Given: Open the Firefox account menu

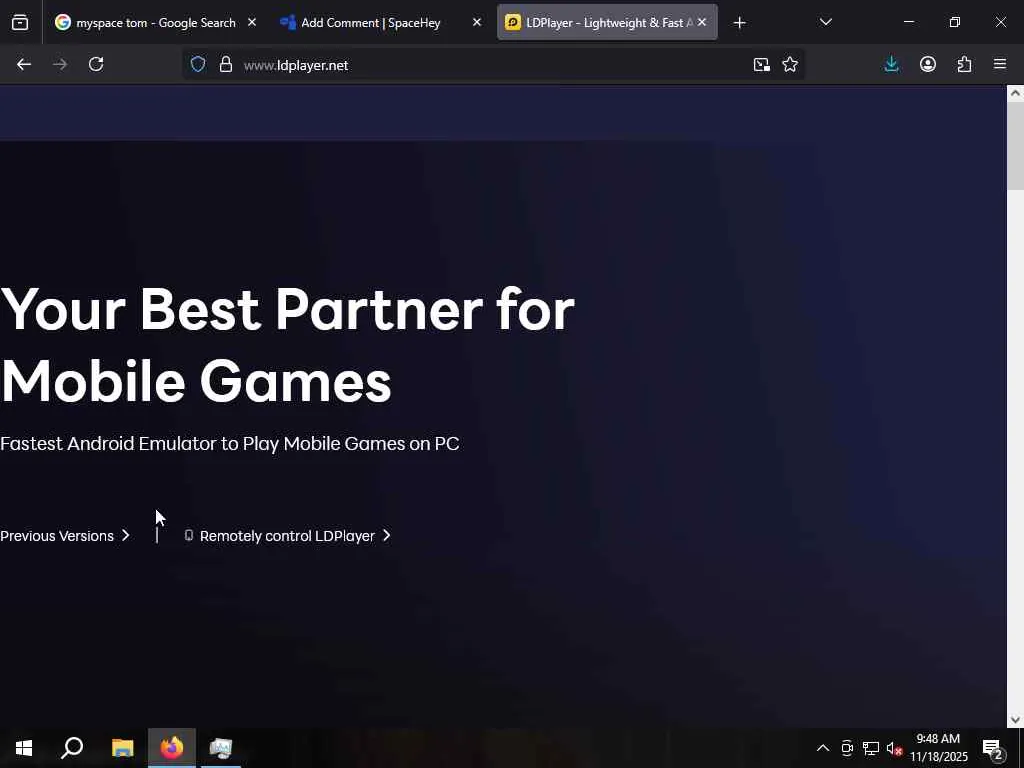Looking at the screenshot, I should point(928,64).
